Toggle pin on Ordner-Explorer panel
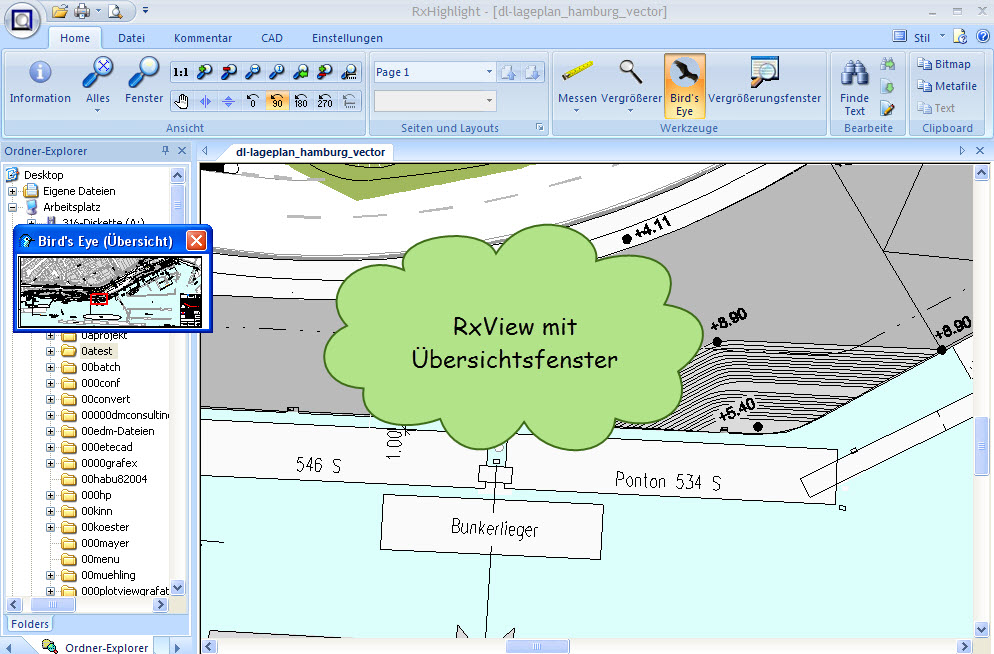The image size is (994, 654). 165,151
